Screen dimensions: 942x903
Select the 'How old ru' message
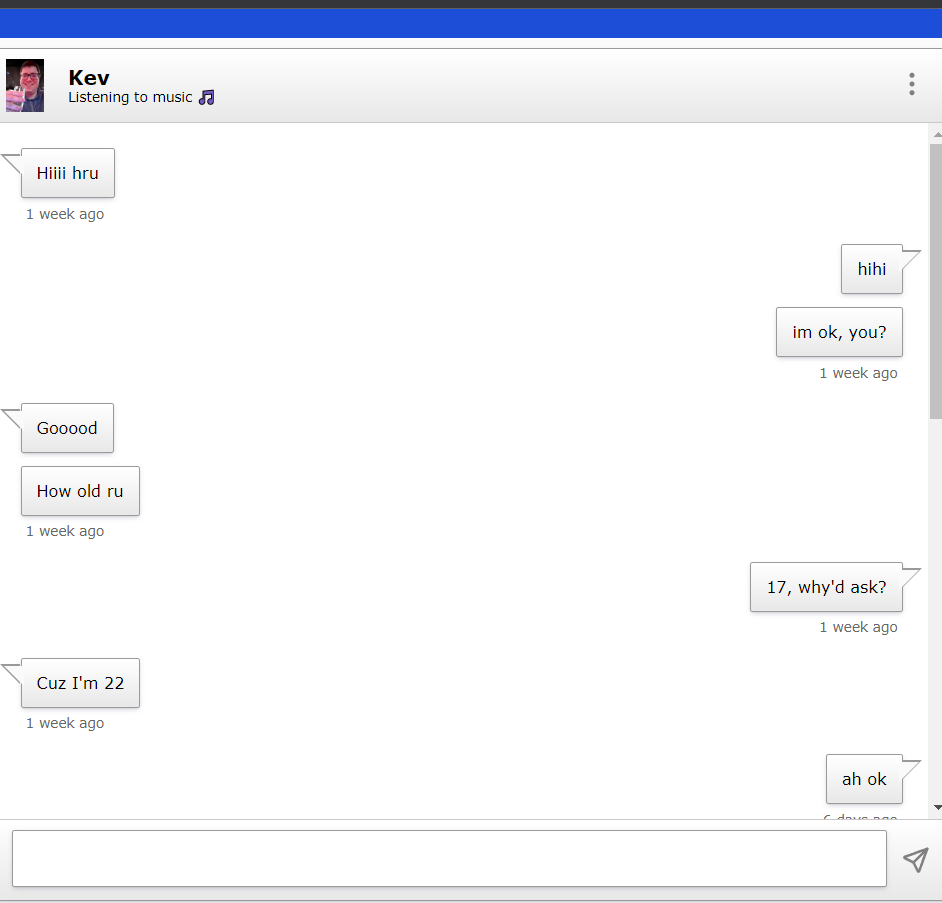point(81,491)
